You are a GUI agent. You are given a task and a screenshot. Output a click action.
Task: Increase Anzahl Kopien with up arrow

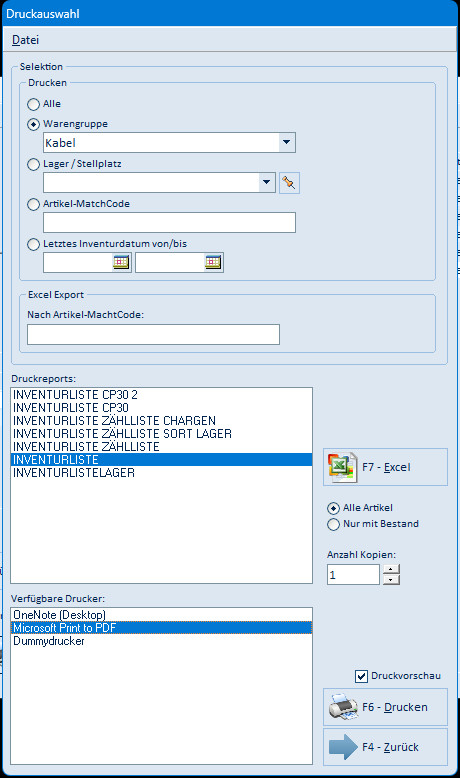coord(392,569)
